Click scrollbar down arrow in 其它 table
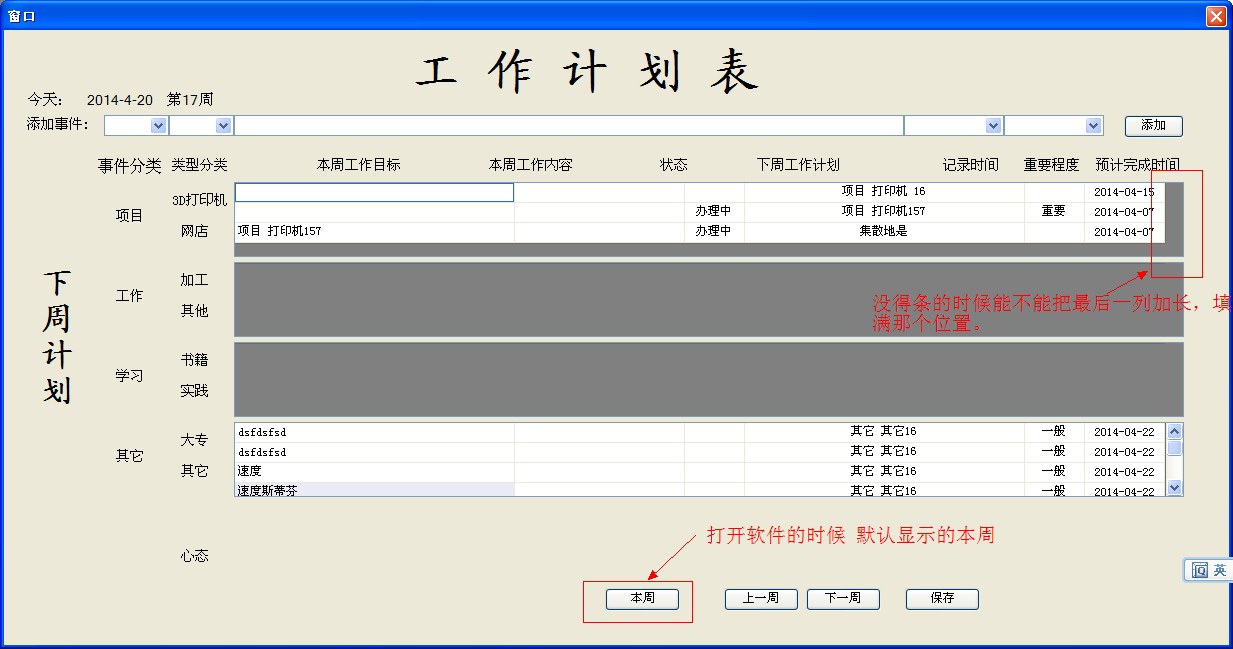This screenshot has height=649, width=1233. pyautogui.click(x=1174, y=487)
